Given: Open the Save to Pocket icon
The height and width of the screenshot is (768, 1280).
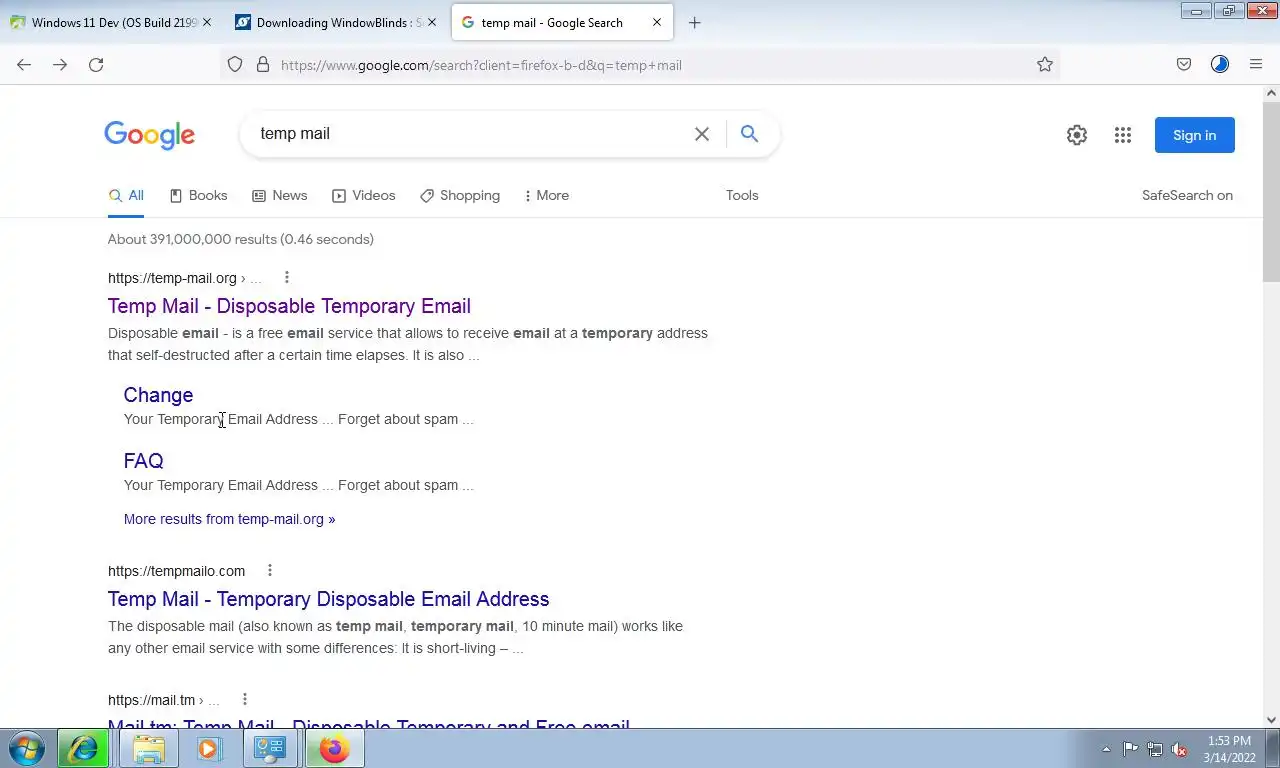Looking at the screenshot, I should pyautogui.click(x=1184, y=65).
